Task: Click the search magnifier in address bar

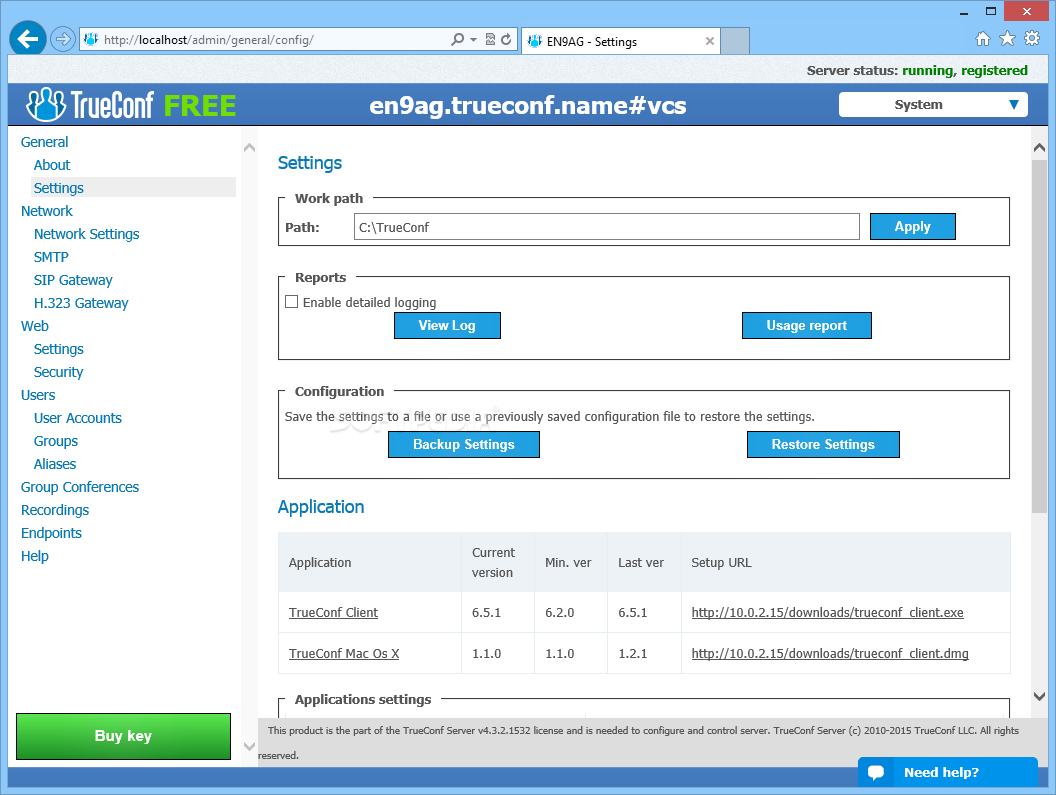Action: click(457, 39)
